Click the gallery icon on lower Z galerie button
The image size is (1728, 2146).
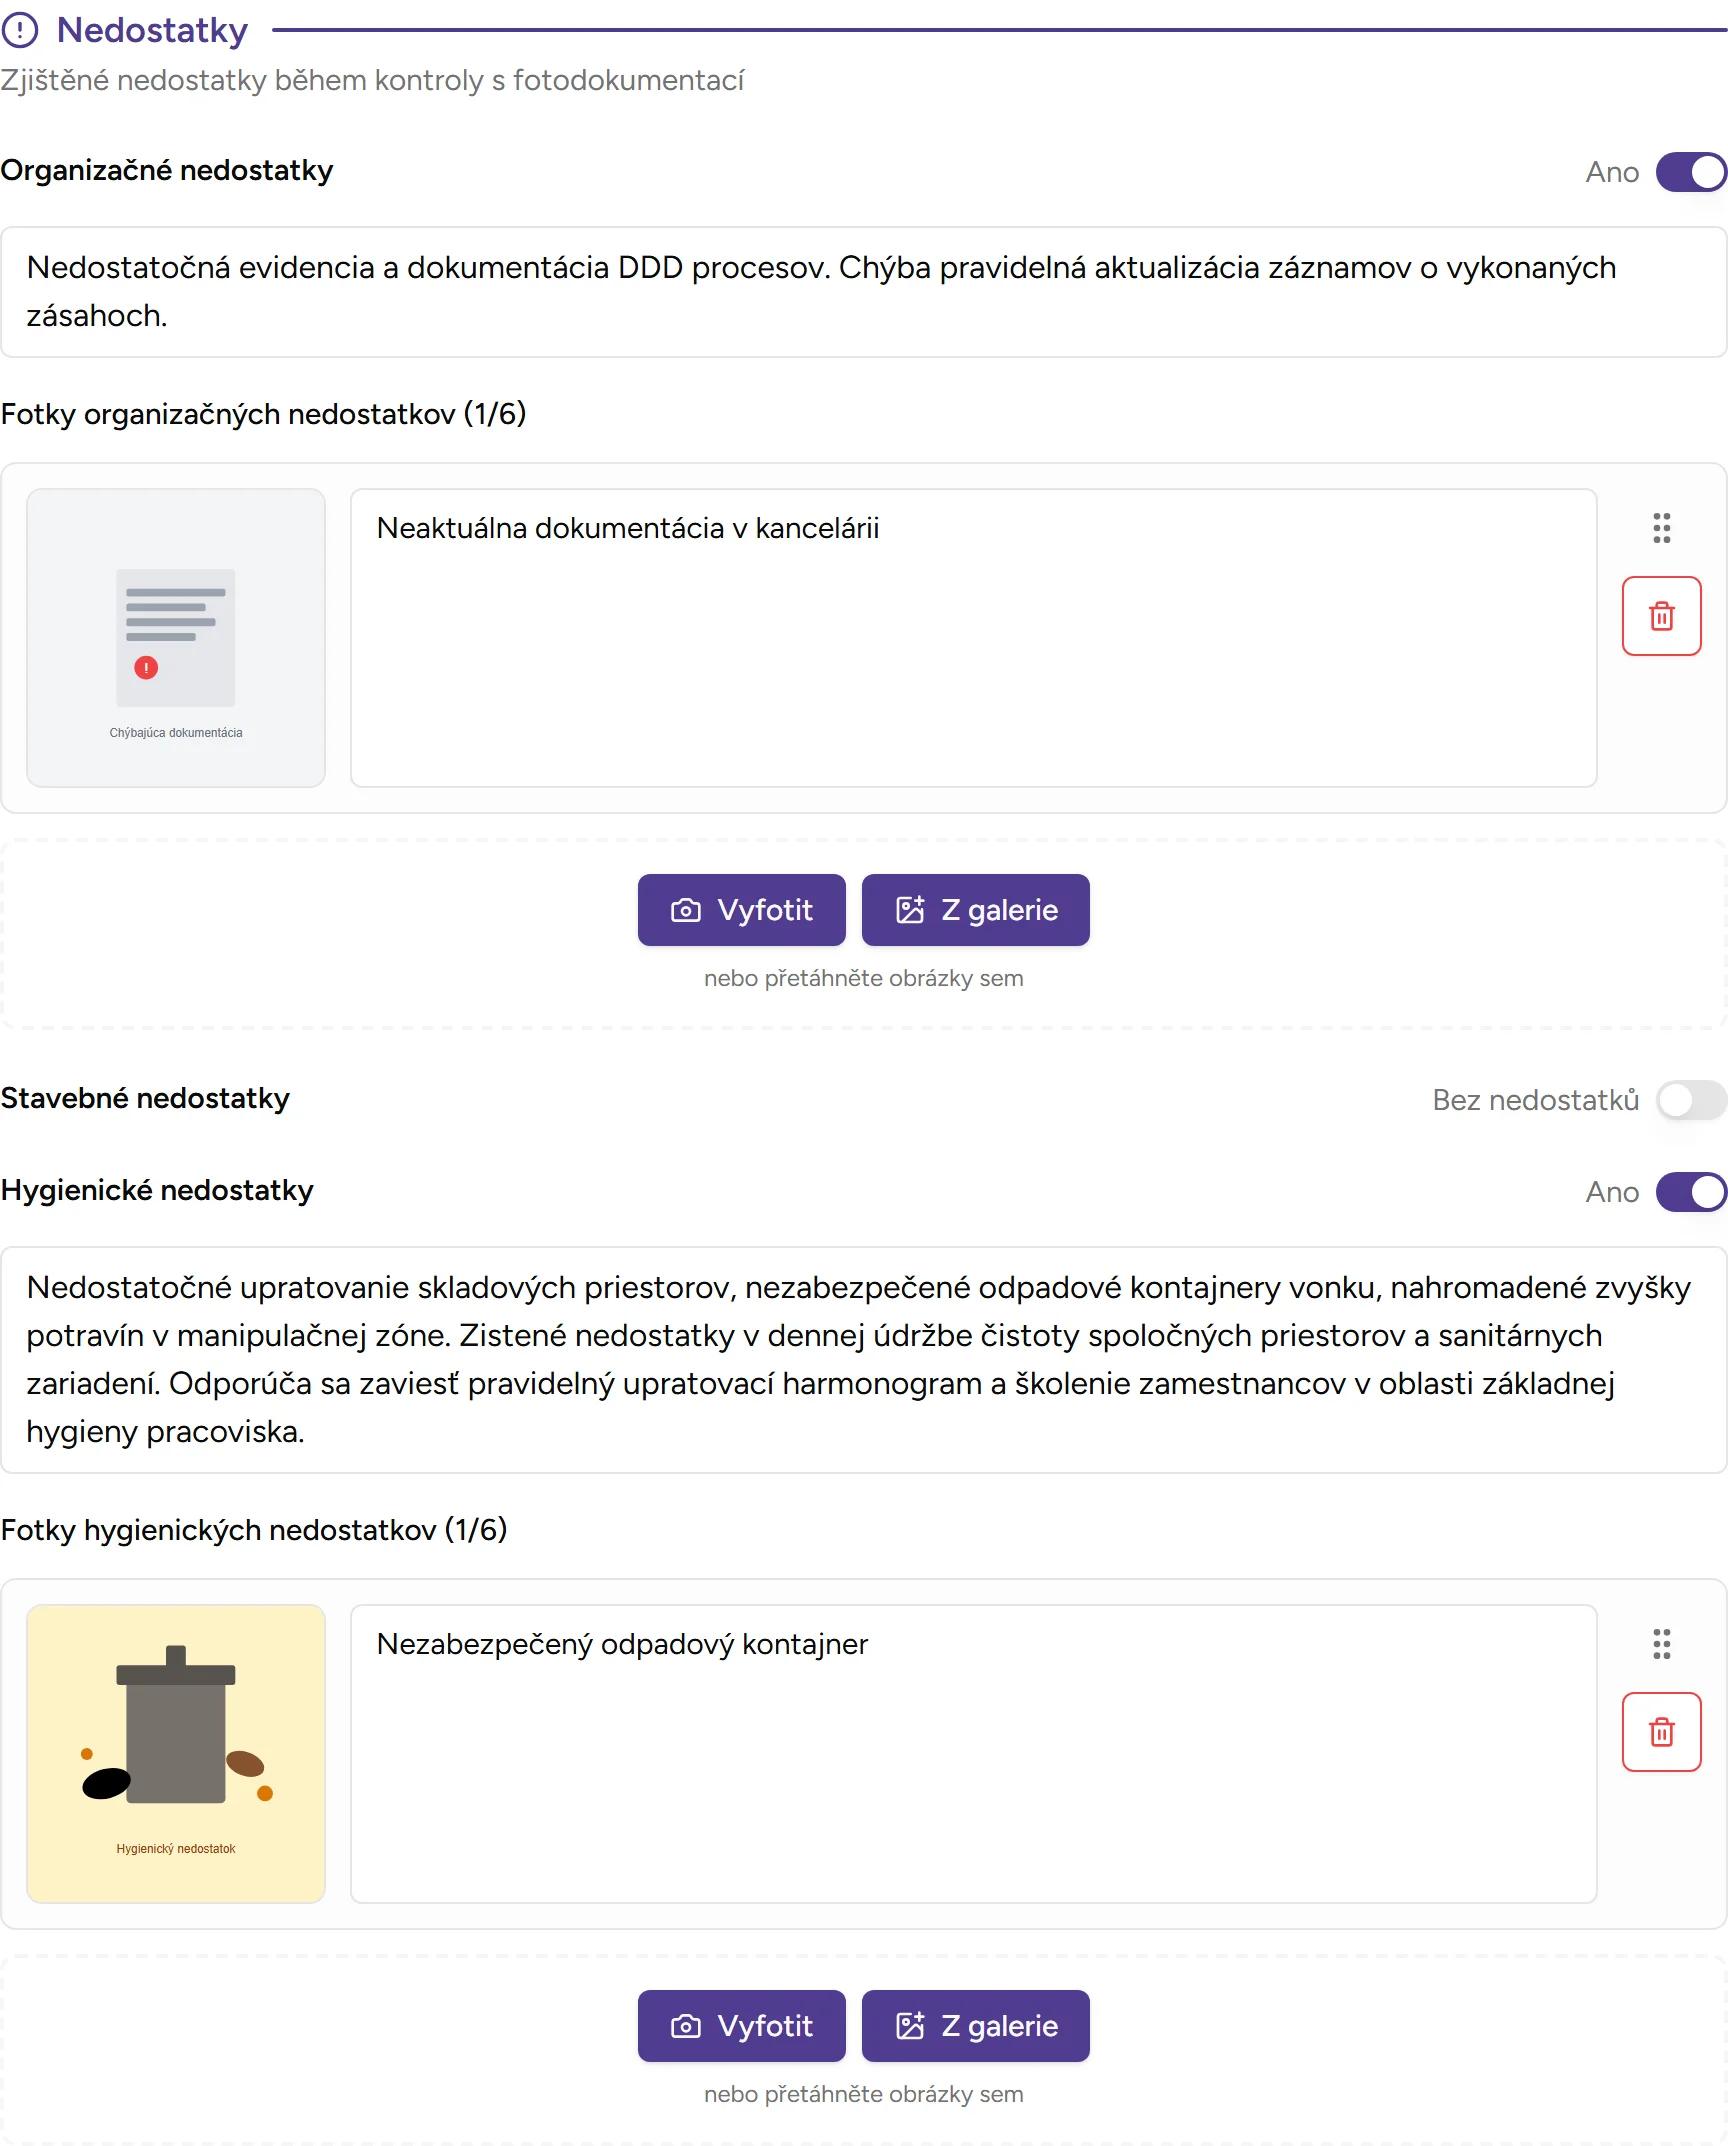pos(911,2026)
